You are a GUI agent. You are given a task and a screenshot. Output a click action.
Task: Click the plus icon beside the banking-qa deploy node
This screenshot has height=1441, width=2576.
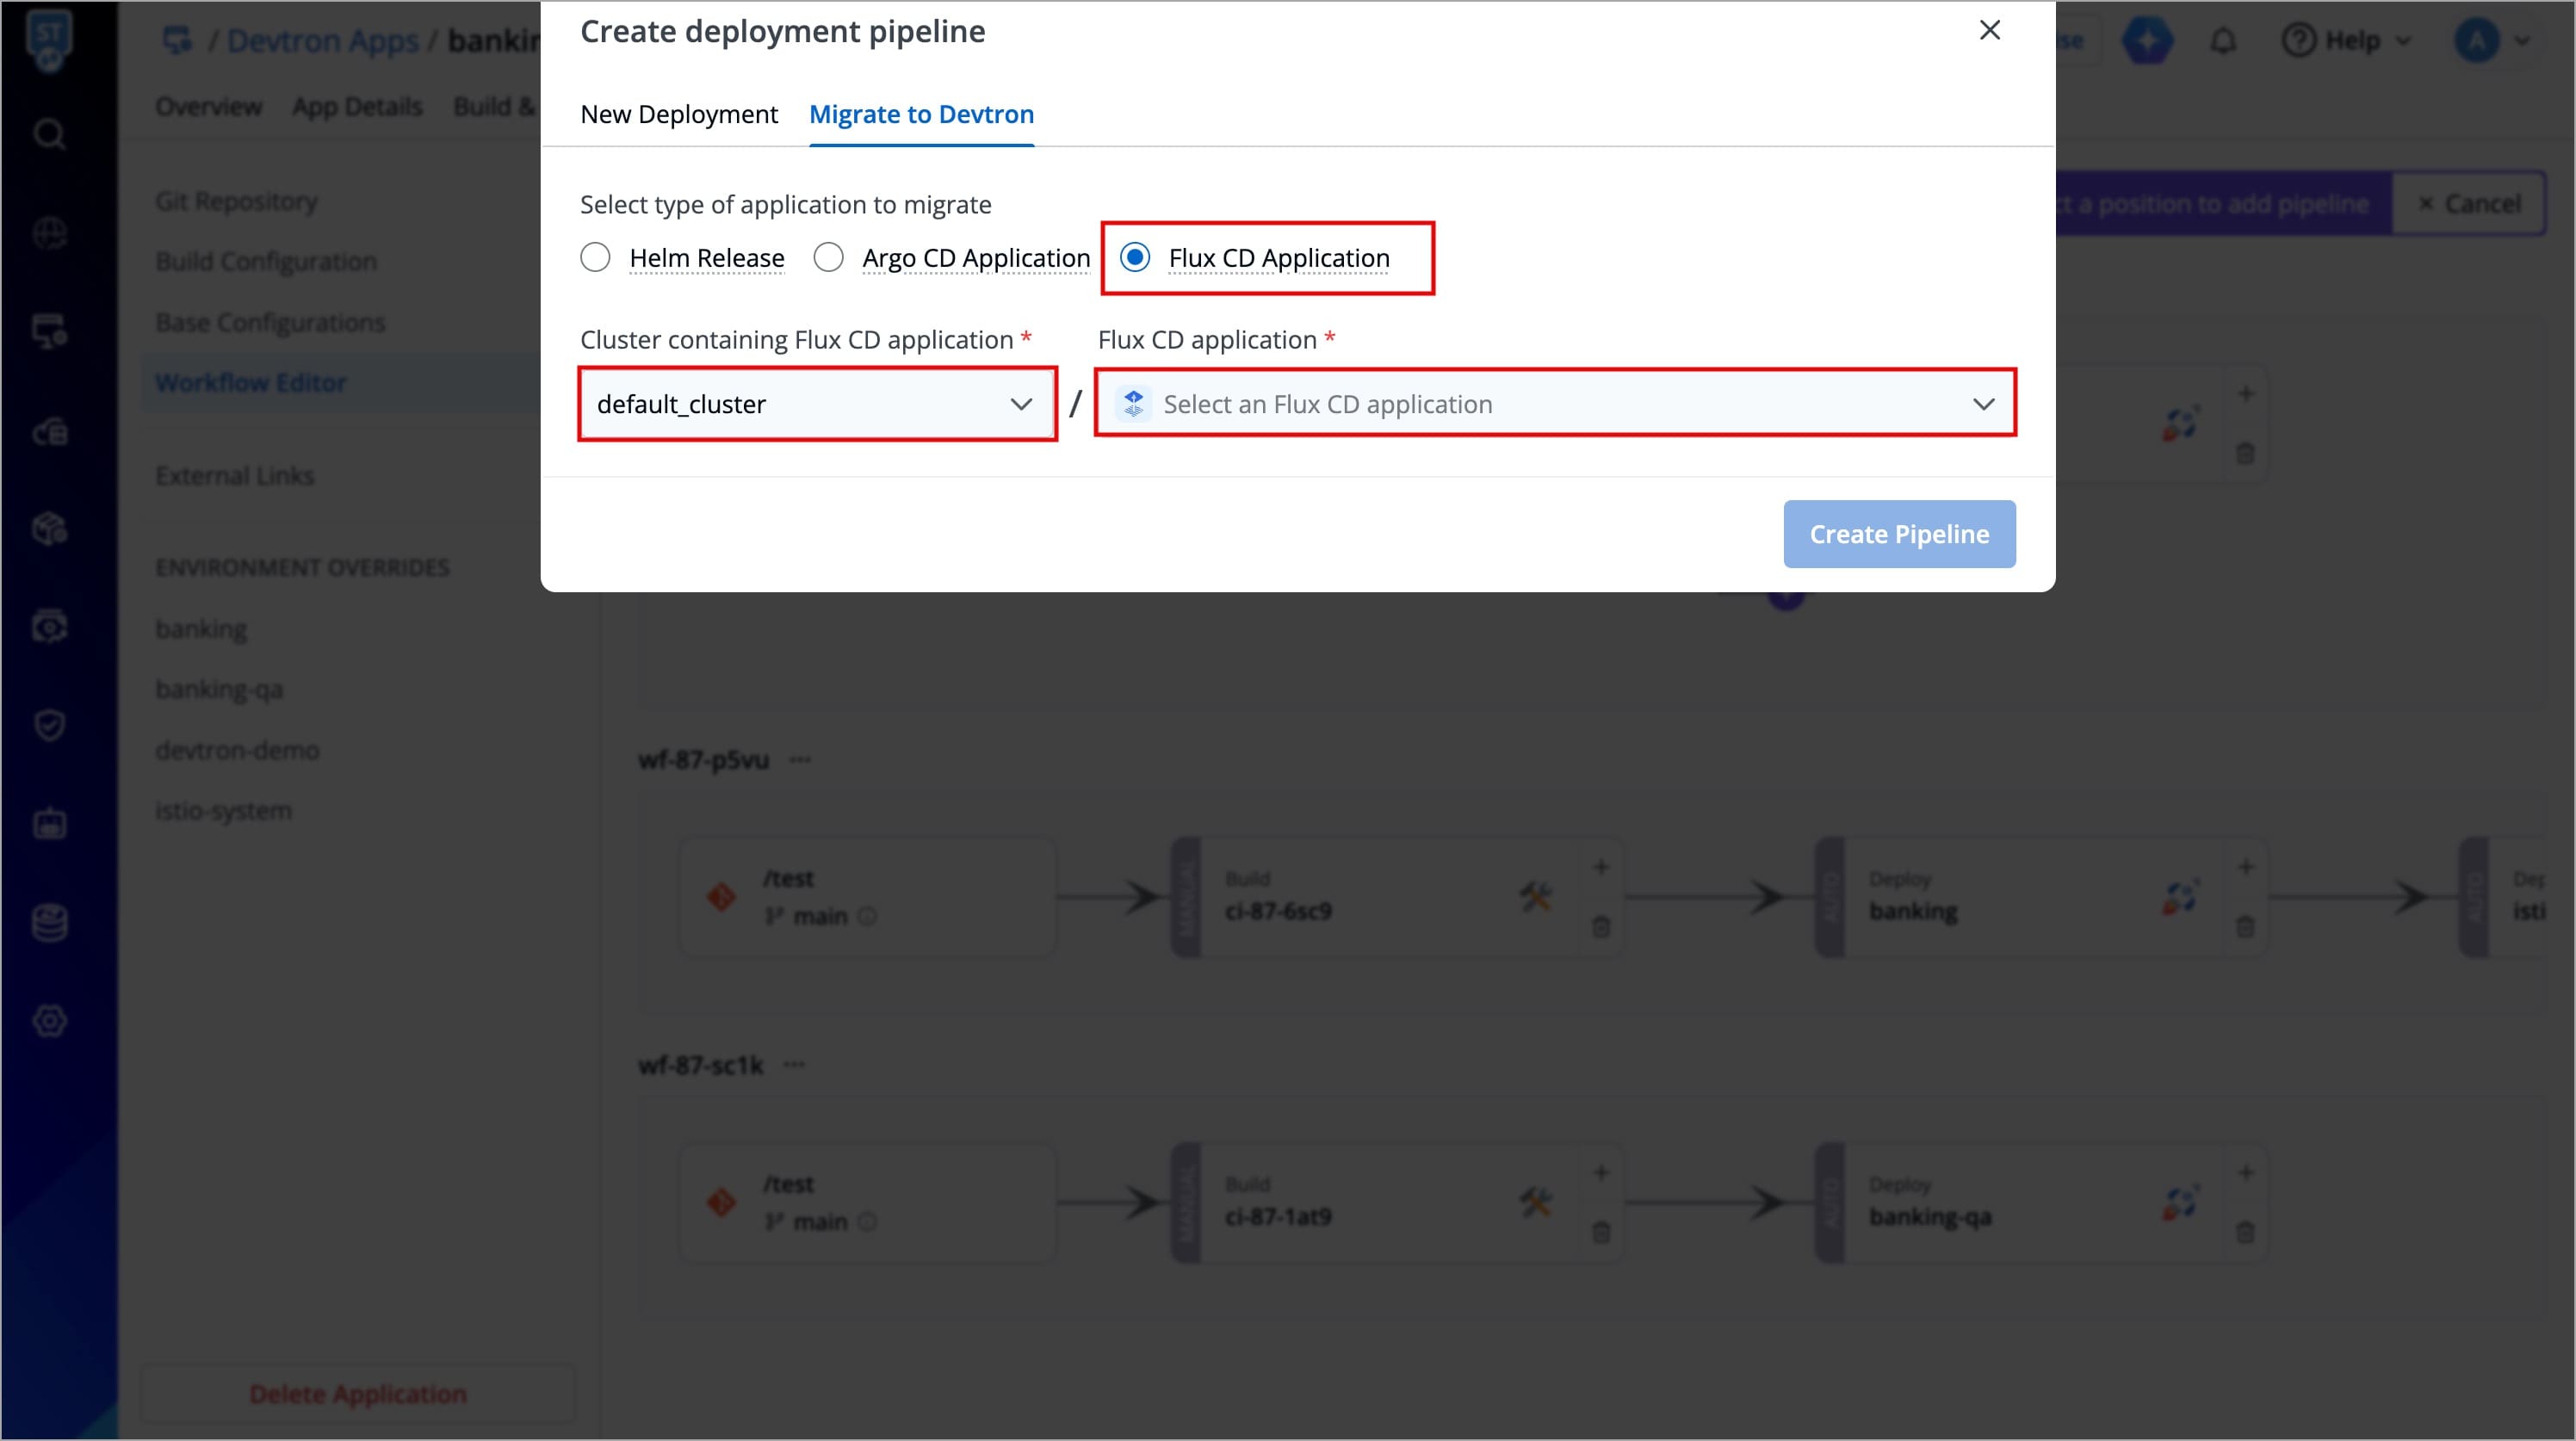[2245, 1172]
